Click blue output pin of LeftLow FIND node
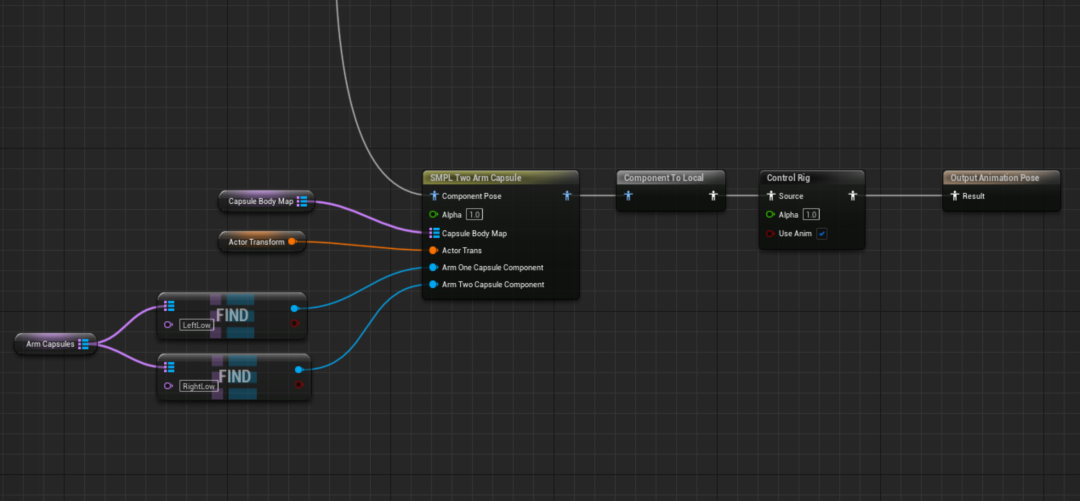Viewport: 1080px width, 501px height. [294, 308]
